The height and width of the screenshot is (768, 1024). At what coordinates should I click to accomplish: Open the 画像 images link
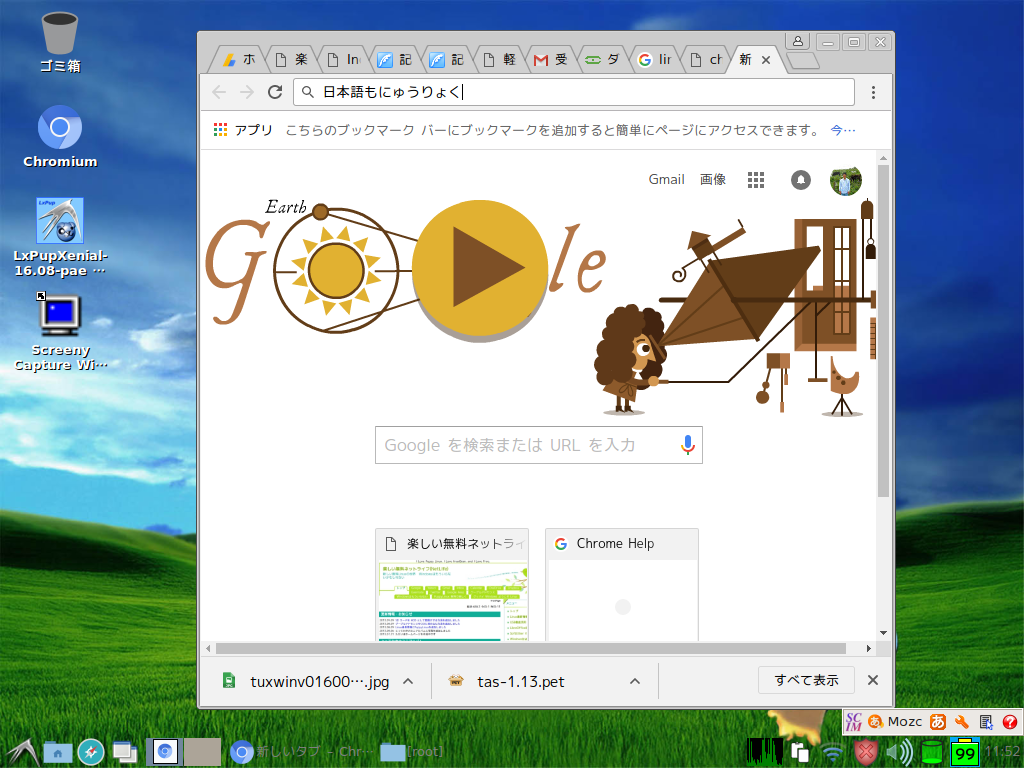tap(713, 180)
